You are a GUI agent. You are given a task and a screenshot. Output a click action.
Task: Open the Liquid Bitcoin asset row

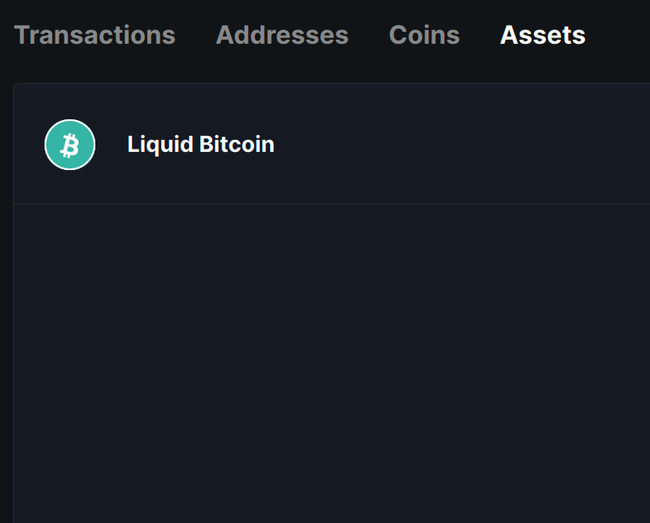(330, 145)
